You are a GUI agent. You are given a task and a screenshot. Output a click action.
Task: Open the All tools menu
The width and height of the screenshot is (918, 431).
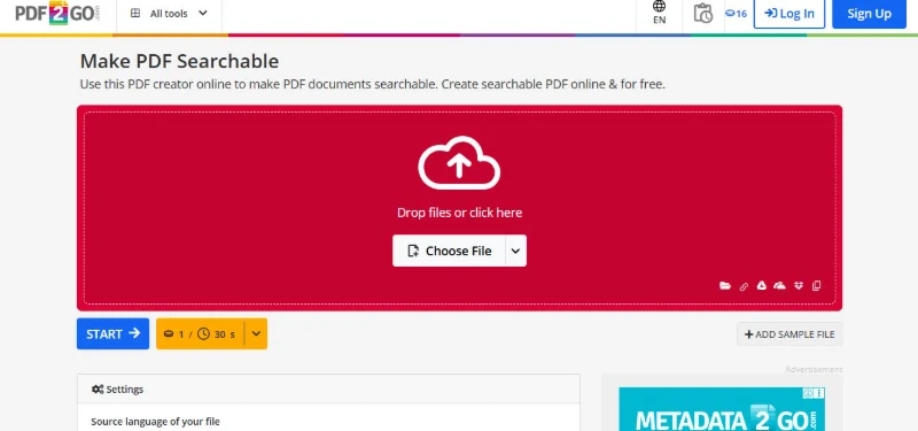(169, 13)
